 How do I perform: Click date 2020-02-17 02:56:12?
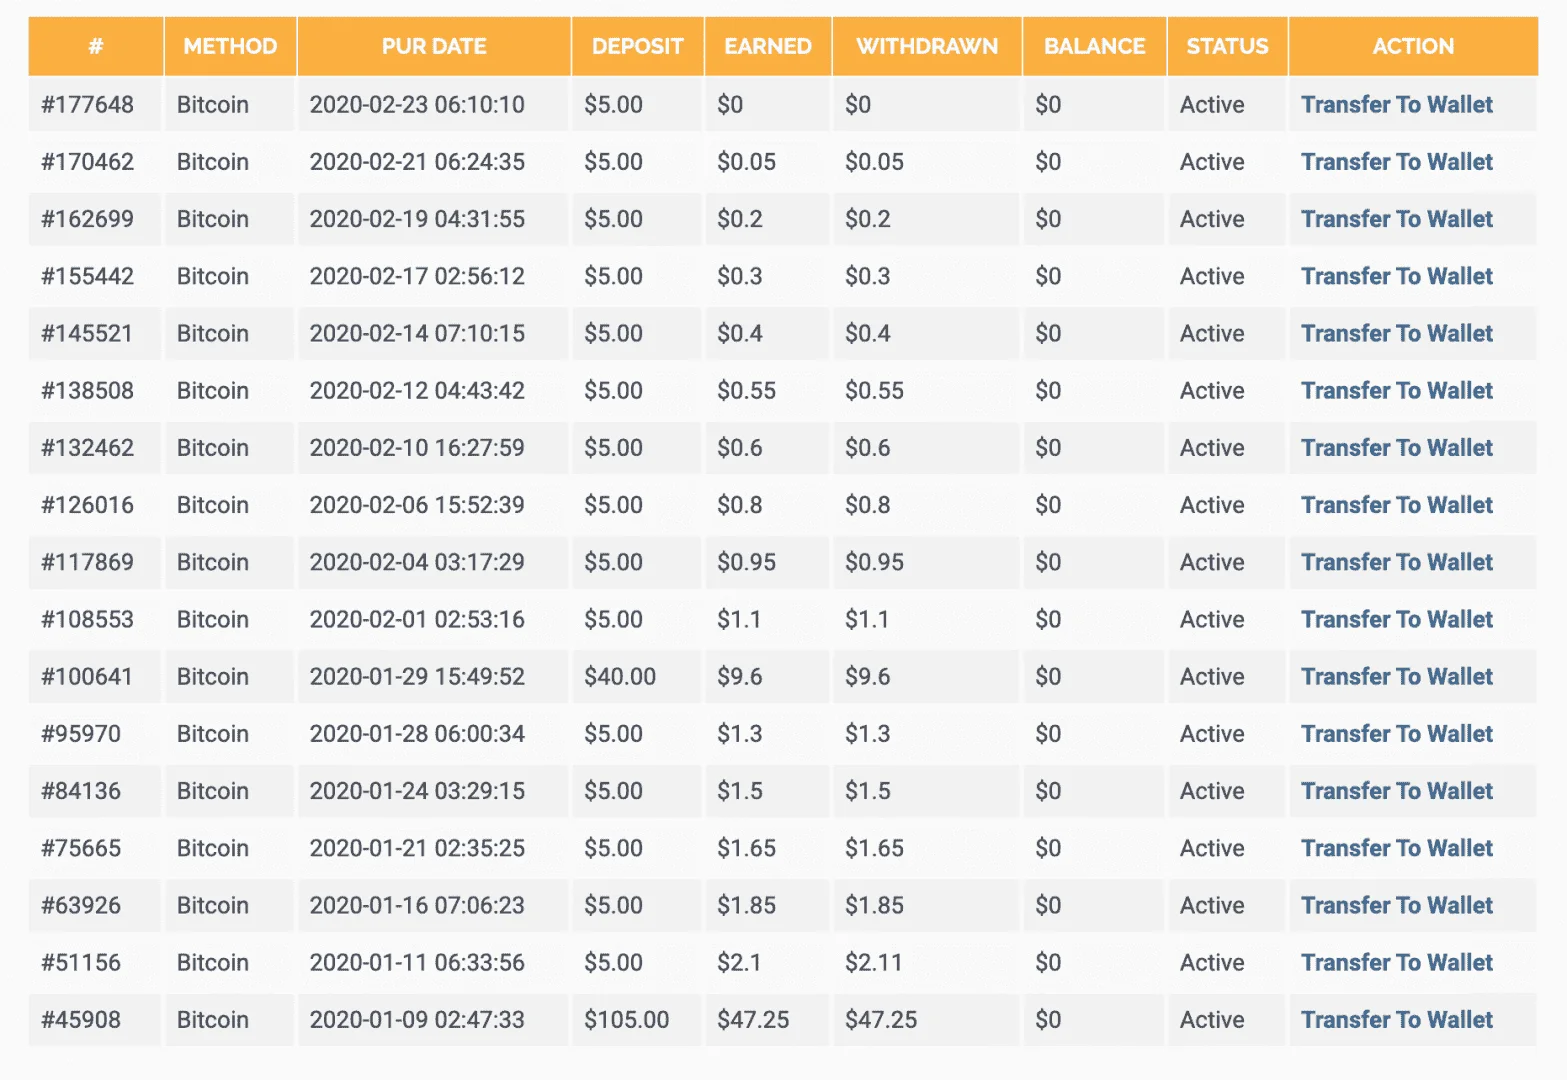click(x=417, y=276)
